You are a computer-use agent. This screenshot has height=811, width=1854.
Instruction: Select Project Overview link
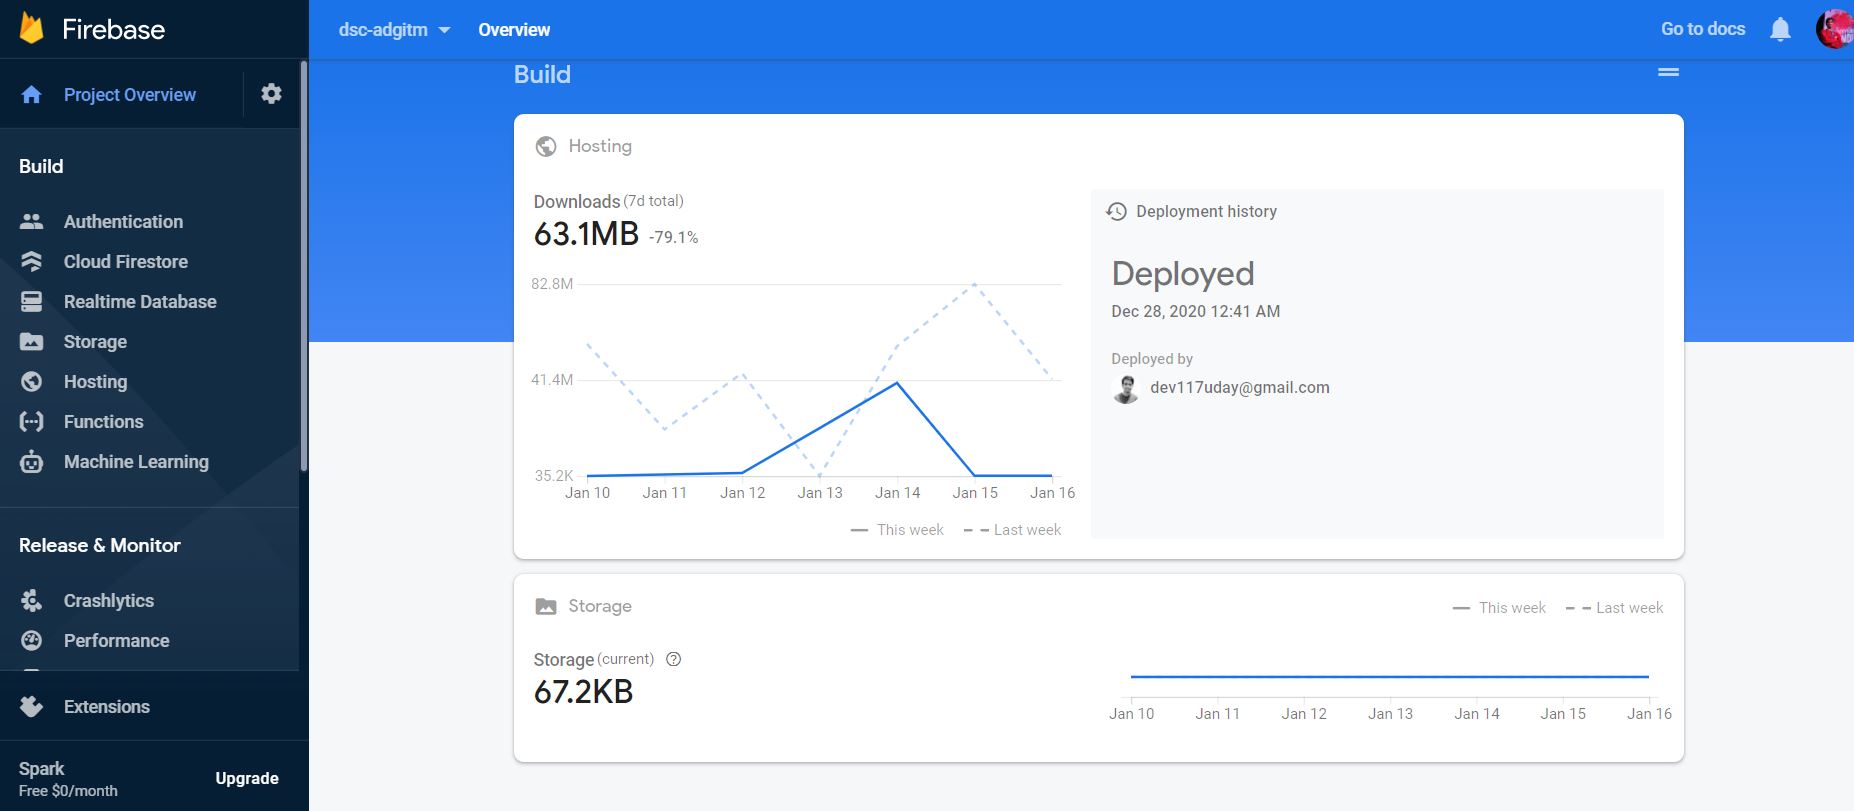click(130, 95)
